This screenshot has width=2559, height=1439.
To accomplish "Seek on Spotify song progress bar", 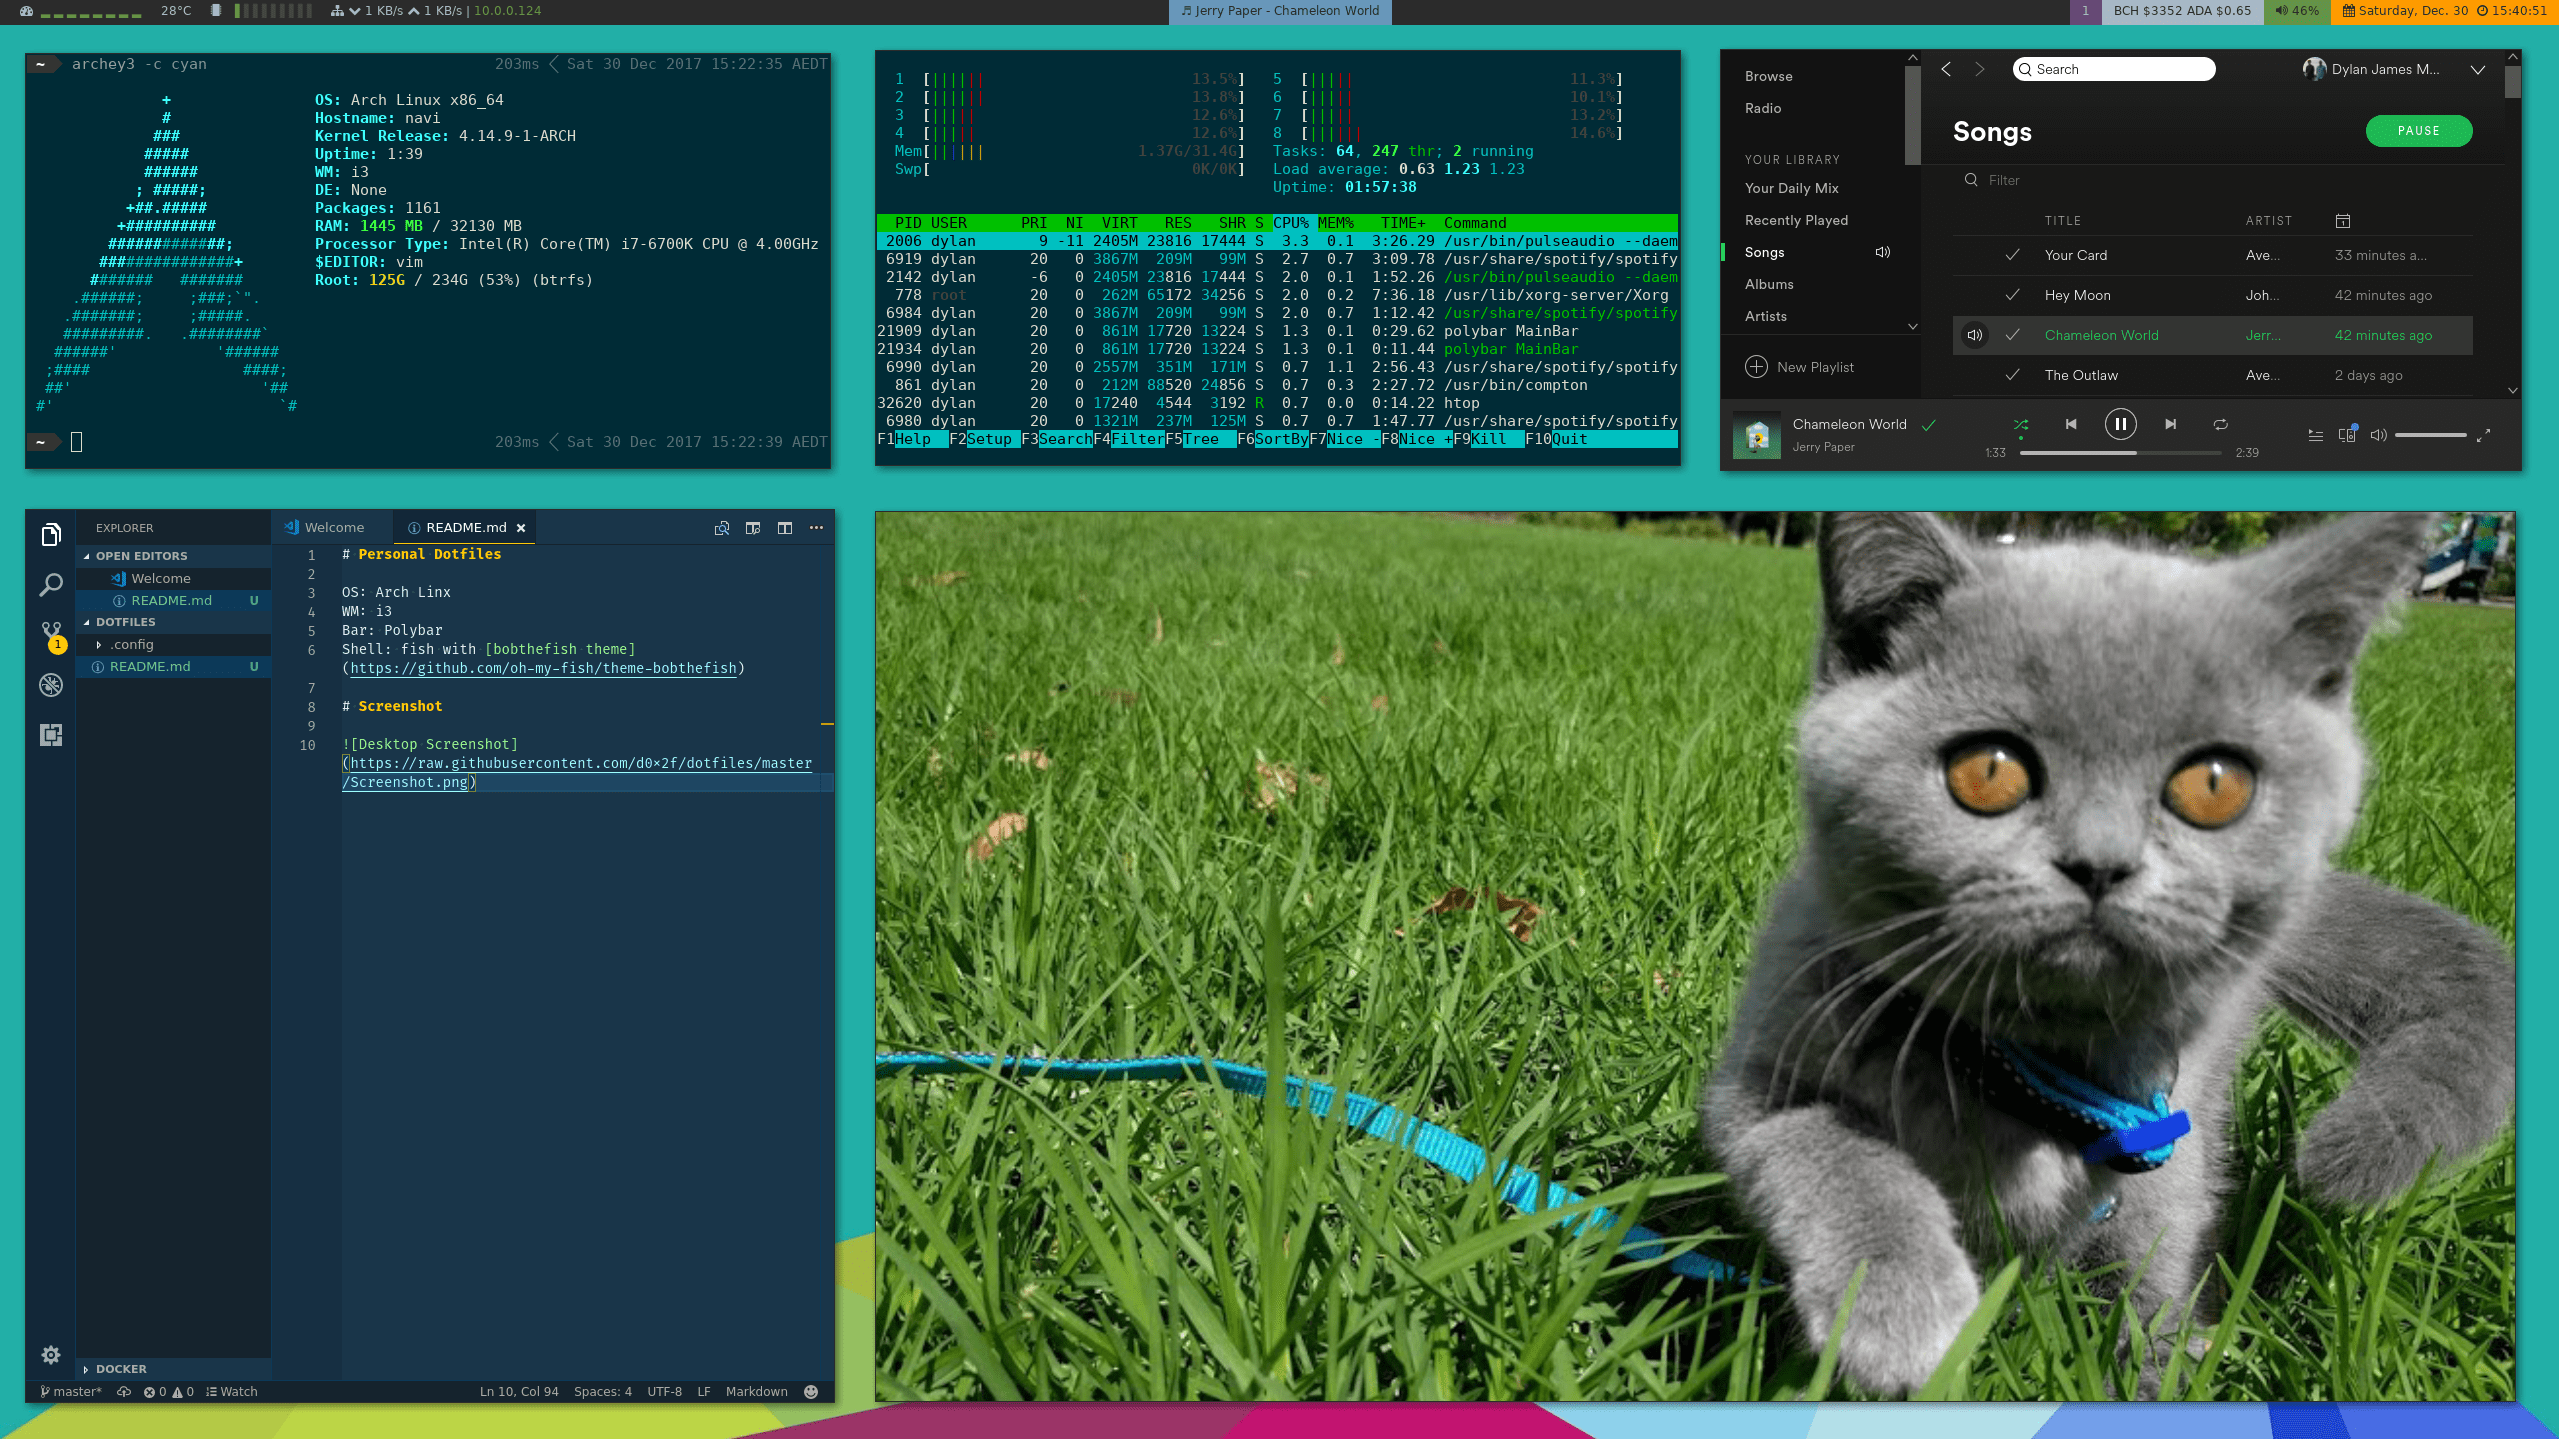I will click(x=2120, y=453).
